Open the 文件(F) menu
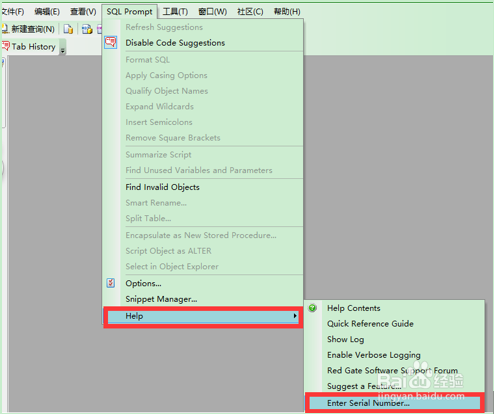The height and width of the screenshot is (414, 494). [13, 12]
